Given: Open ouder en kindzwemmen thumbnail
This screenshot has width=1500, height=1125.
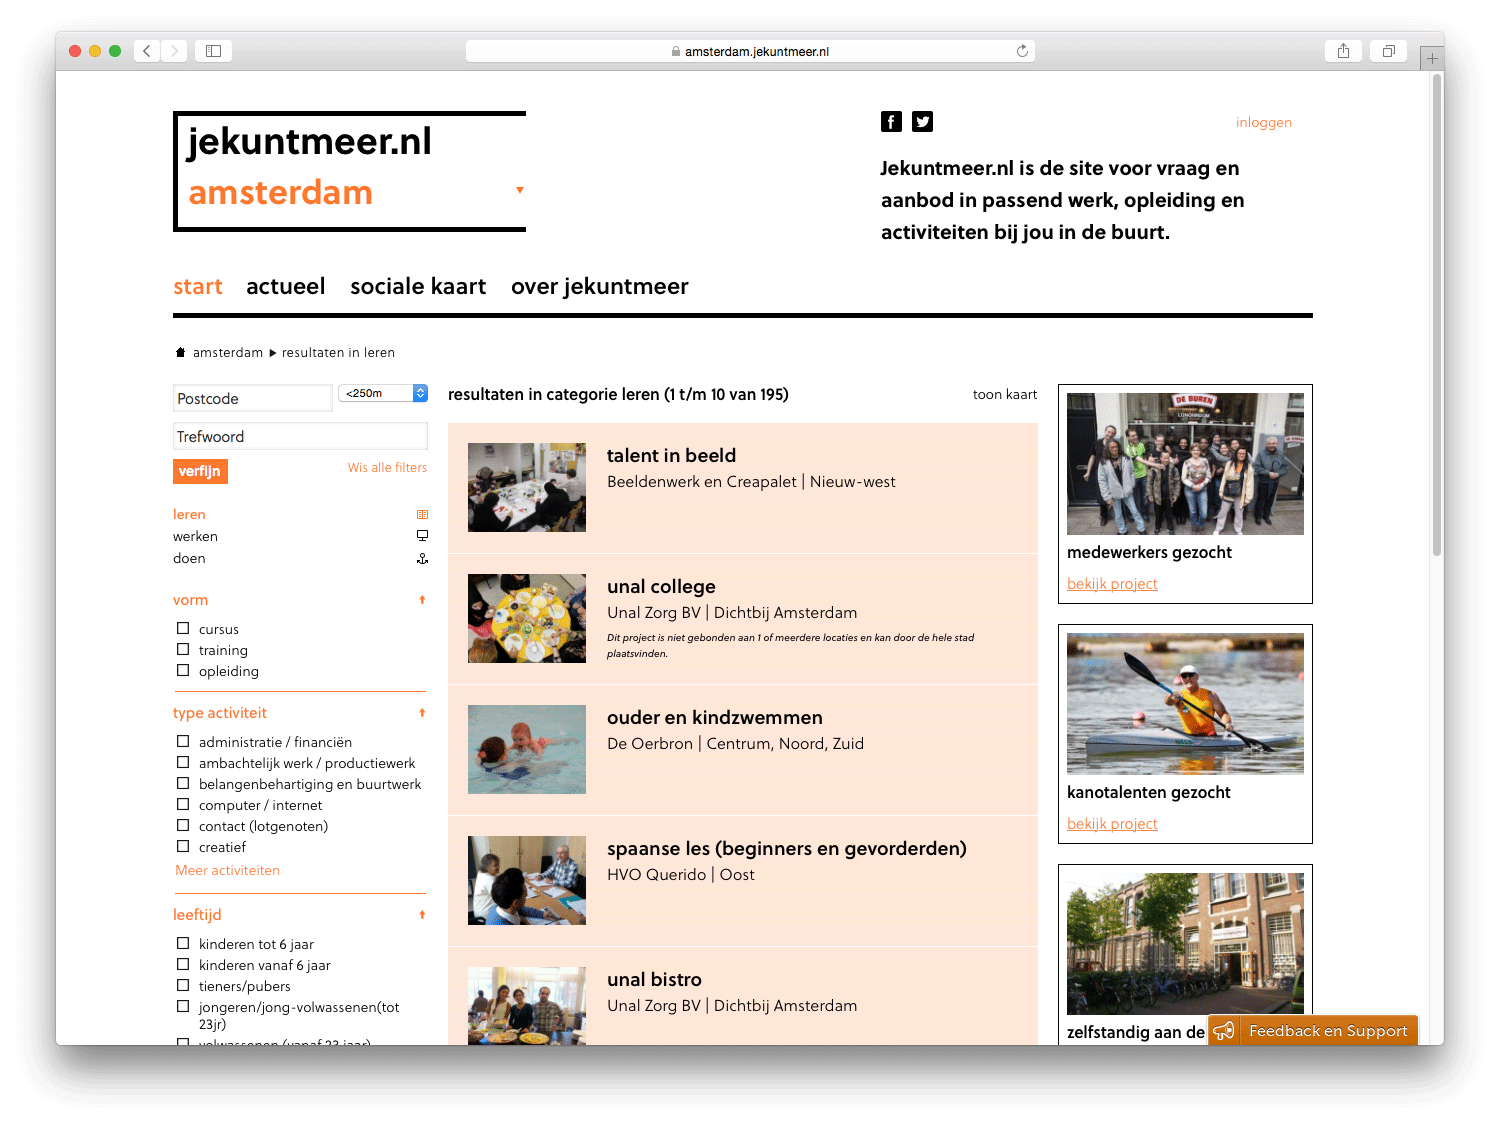Looking at the screenshot, I should 527,749.
